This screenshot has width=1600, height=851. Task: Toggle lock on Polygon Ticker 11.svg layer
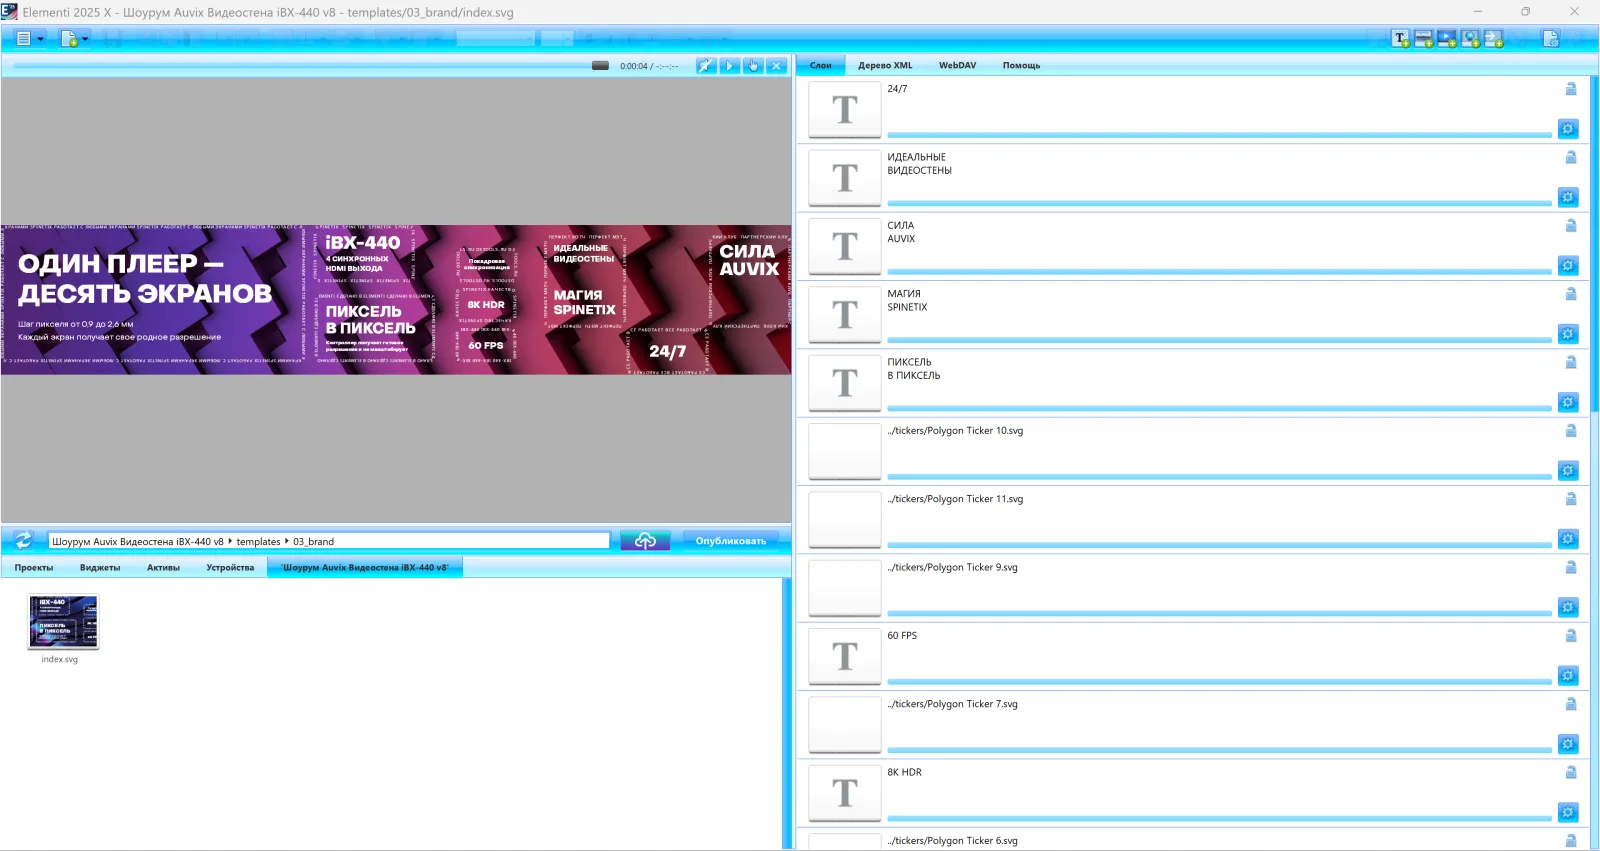[x=1571, y=499]
